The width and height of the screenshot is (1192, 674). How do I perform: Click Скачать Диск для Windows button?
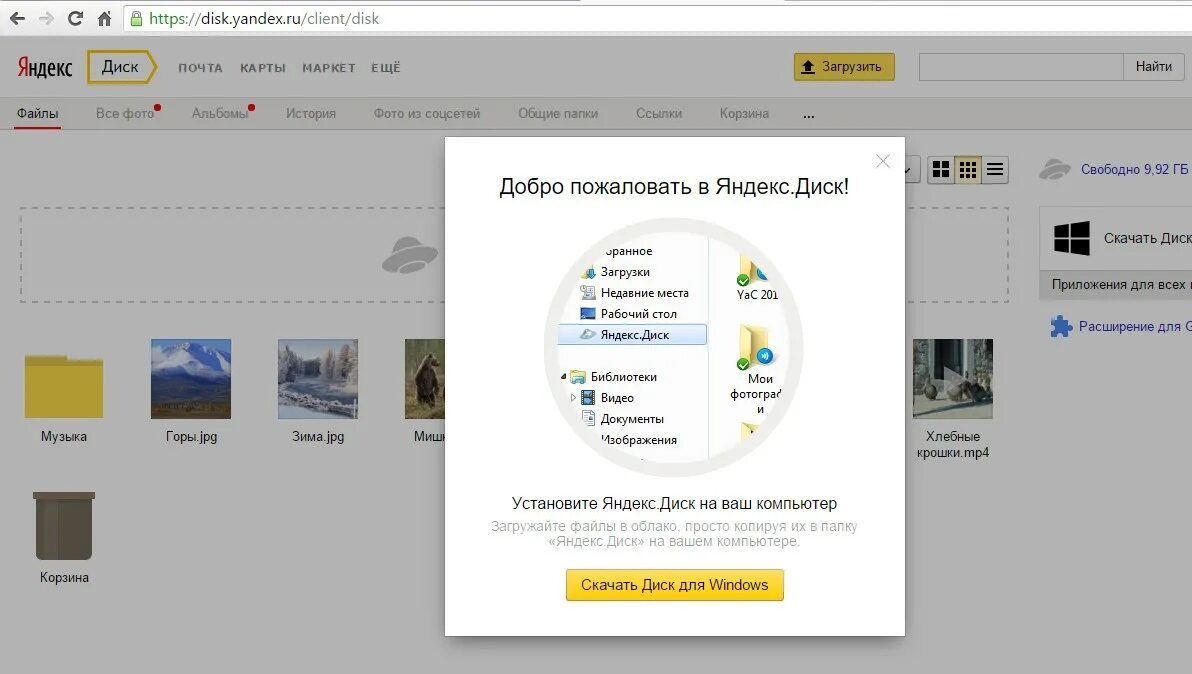pyautogui.click(x=674, y=585)
